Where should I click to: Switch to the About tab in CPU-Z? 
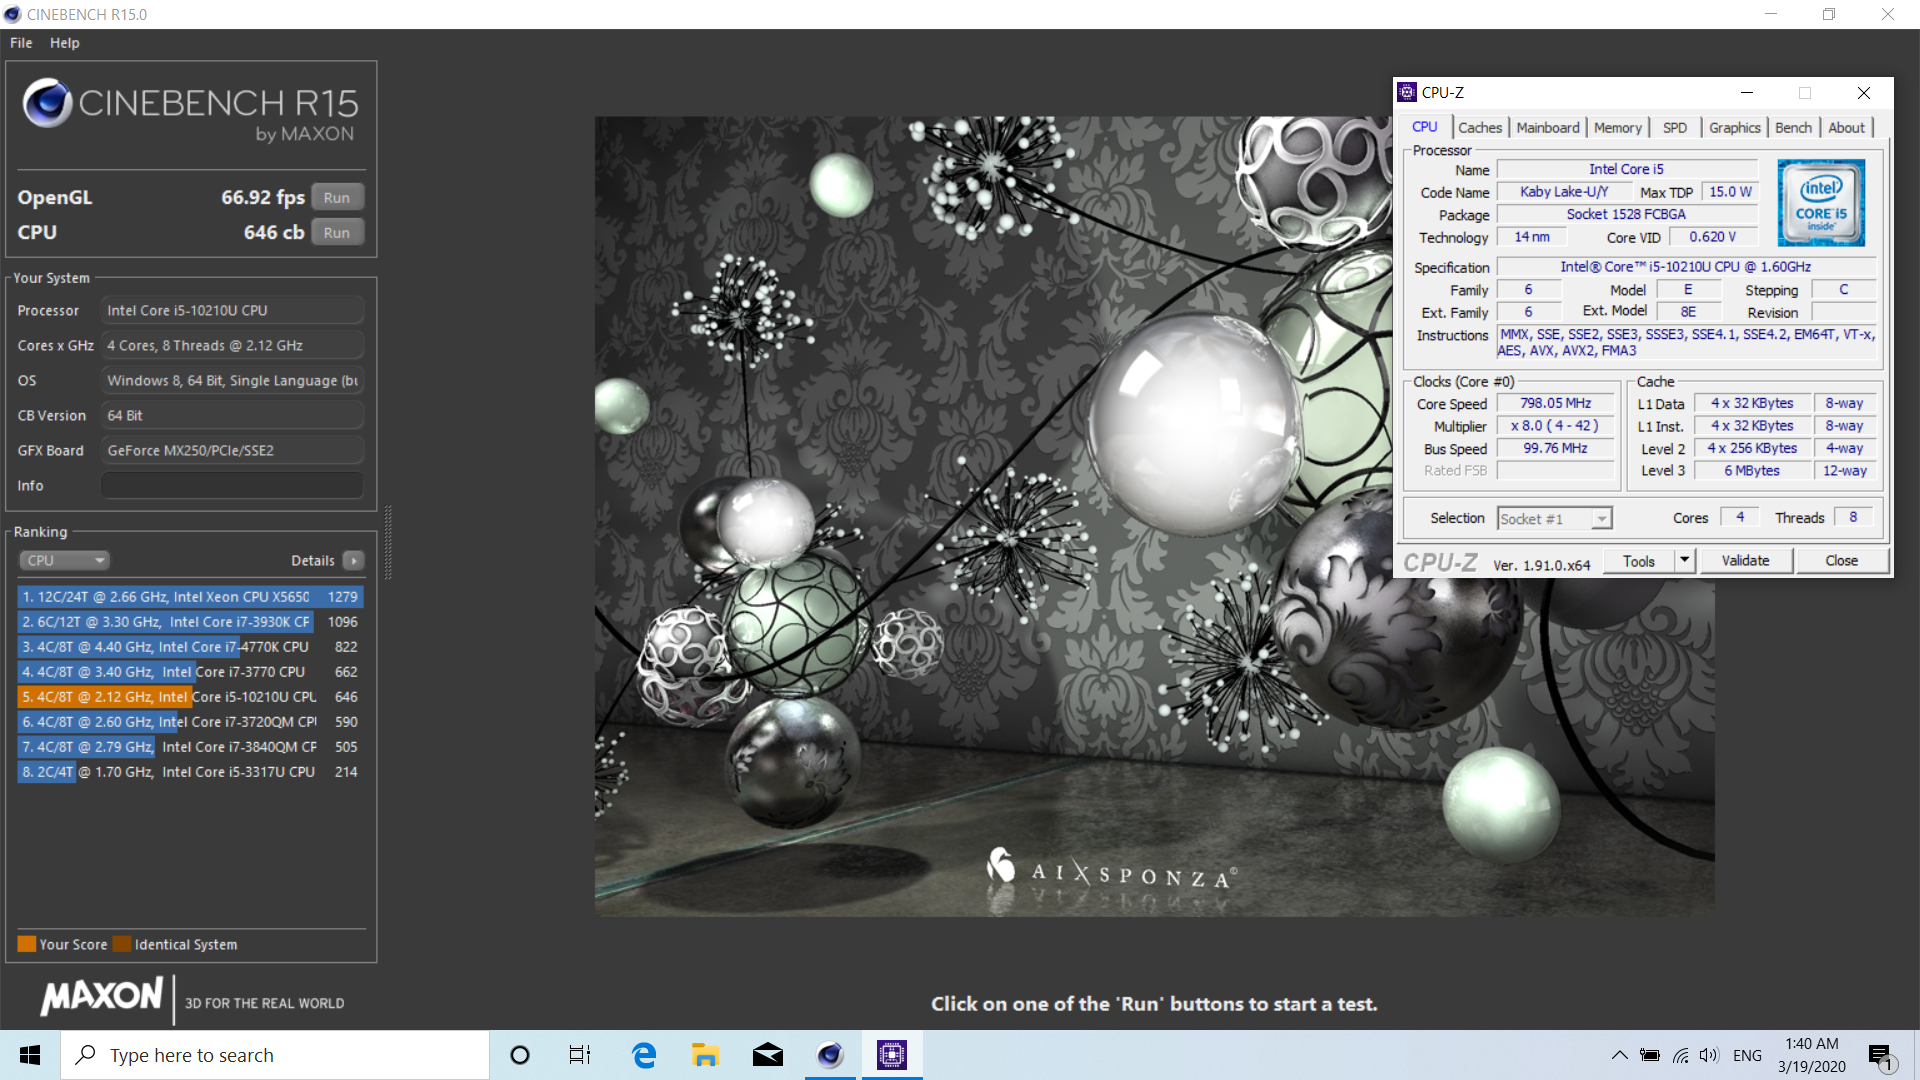pyautogui.click(x=1846, y=127)
